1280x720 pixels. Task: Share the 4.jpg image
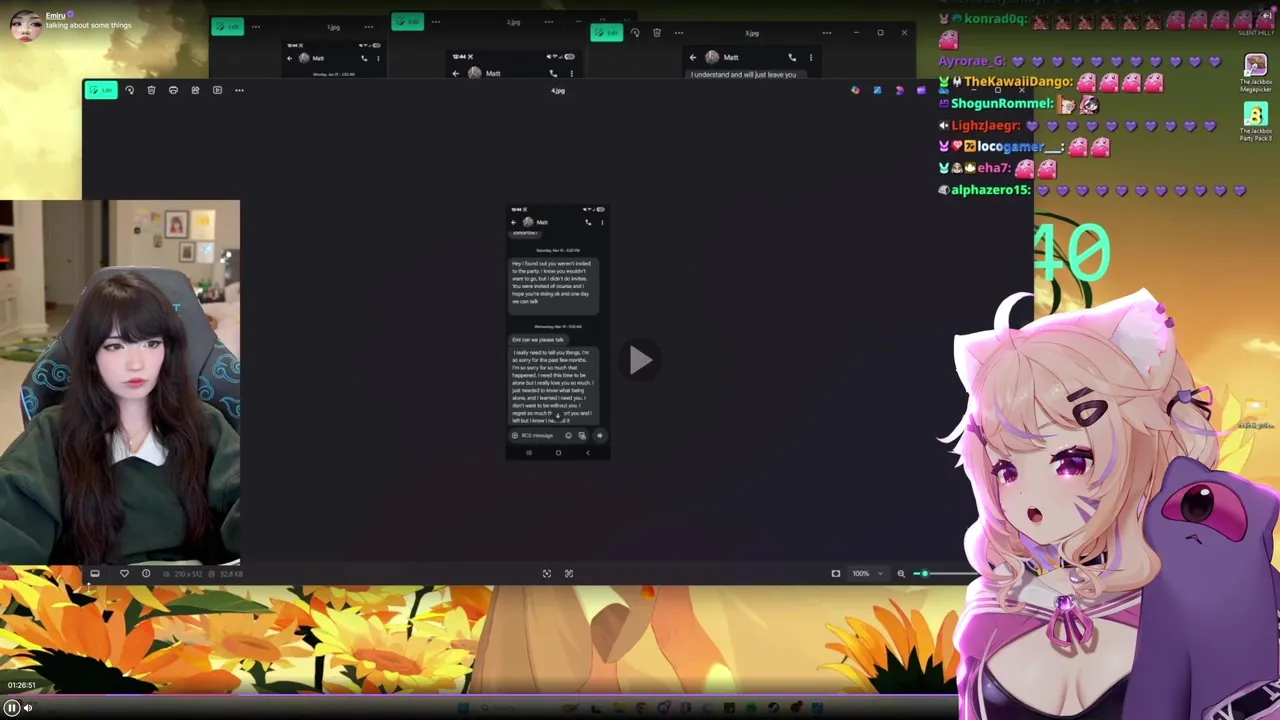tap(195, 90)
